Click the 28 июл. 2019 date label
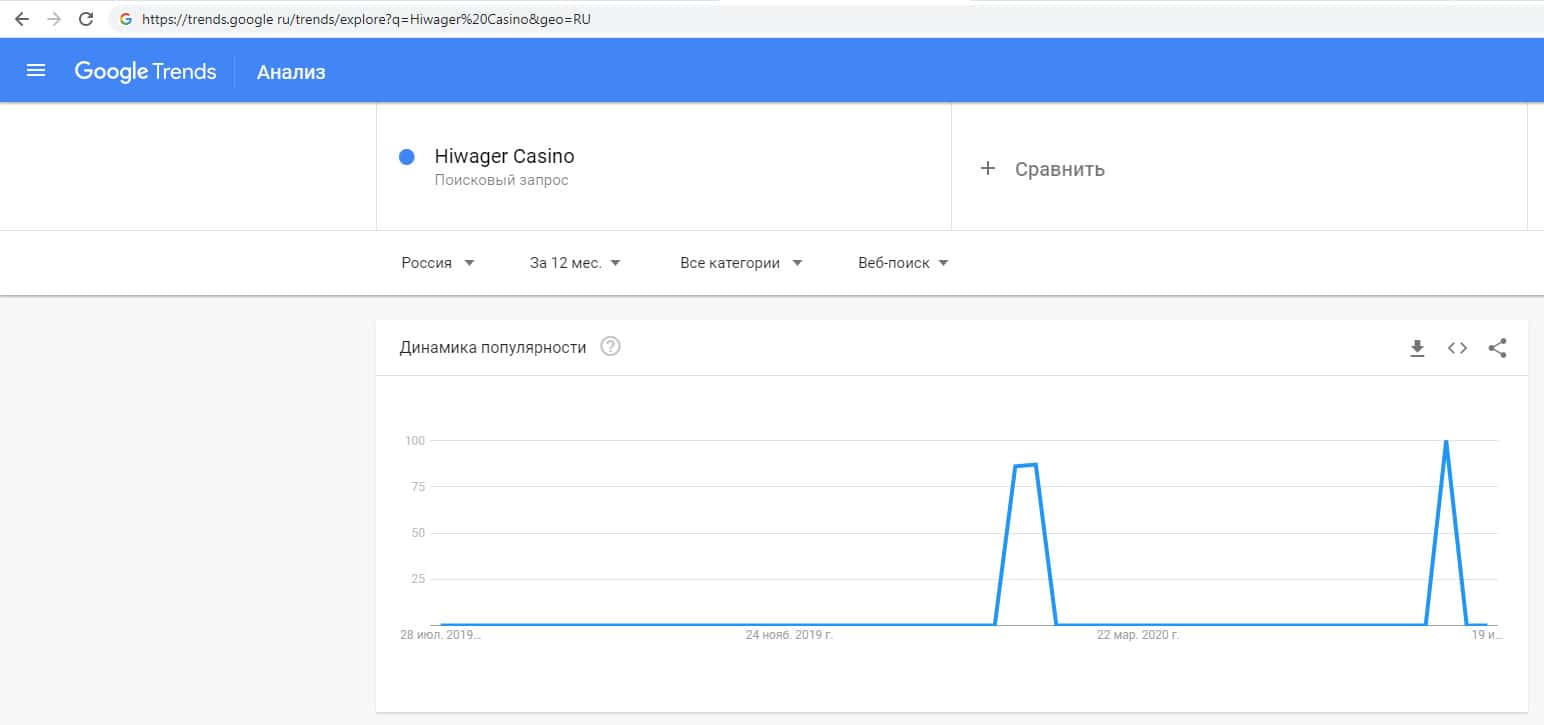This screenshot has height=725, width=1544. [x=441, y=635]
